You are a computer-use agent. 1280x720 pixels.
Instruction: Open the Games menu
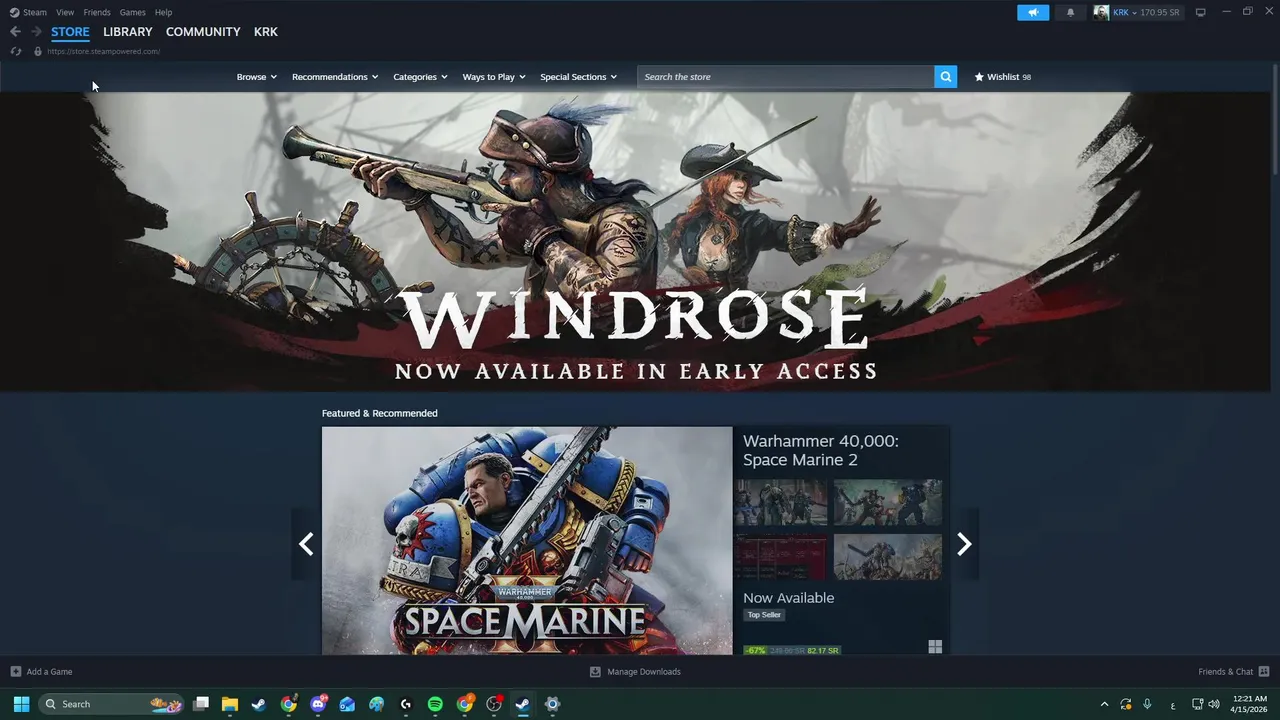[132, 12]
